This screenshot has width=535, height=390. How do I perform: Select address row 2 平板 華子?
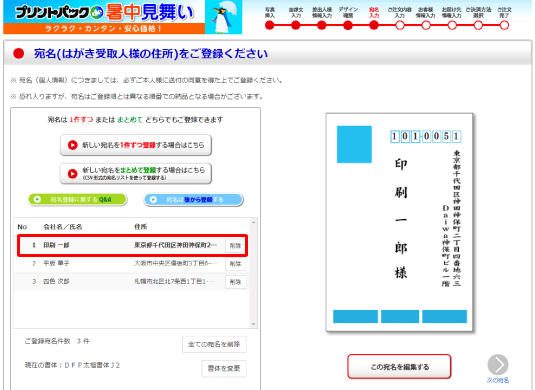pyautogui.click(x=132, y=263)
